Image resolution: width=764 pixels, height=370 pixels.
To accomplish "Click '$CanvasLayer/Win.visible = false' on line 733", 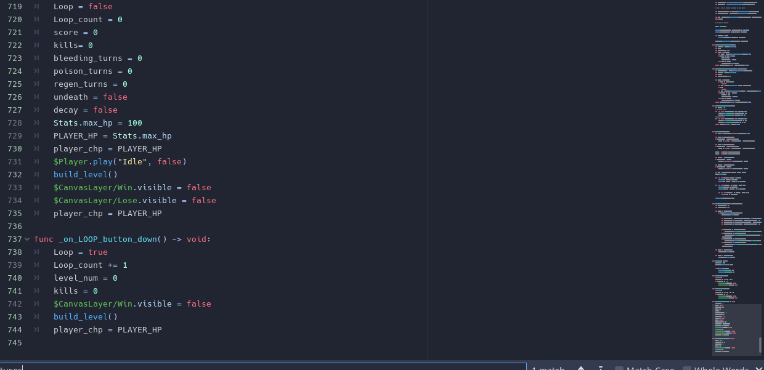I will coord(132,187).
